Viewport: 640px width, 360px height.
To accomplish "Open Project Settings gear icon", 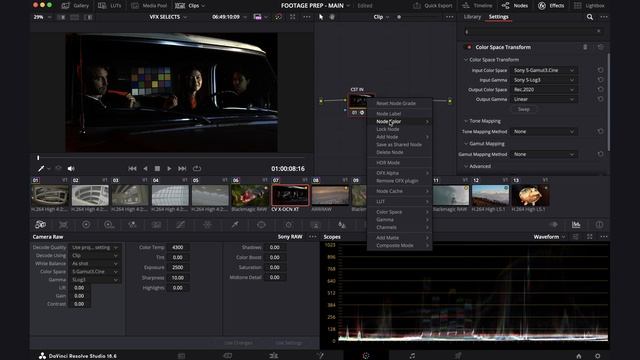I will point(598,356).
